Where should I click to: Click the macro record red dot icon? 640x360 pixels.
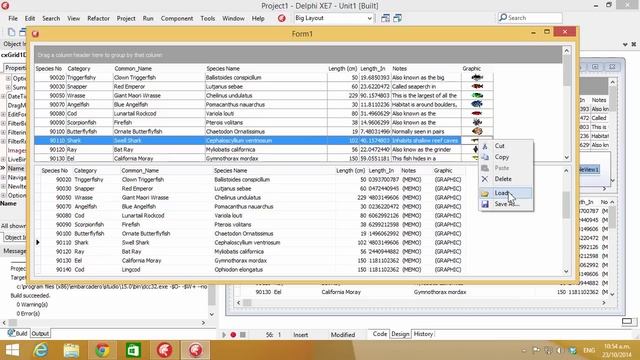233,335
